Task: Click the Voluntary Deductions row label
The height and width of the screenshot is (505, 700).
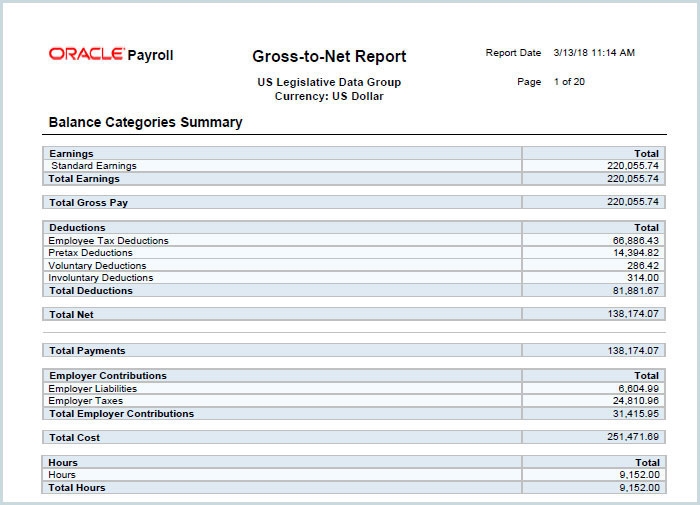Action: 97,266
